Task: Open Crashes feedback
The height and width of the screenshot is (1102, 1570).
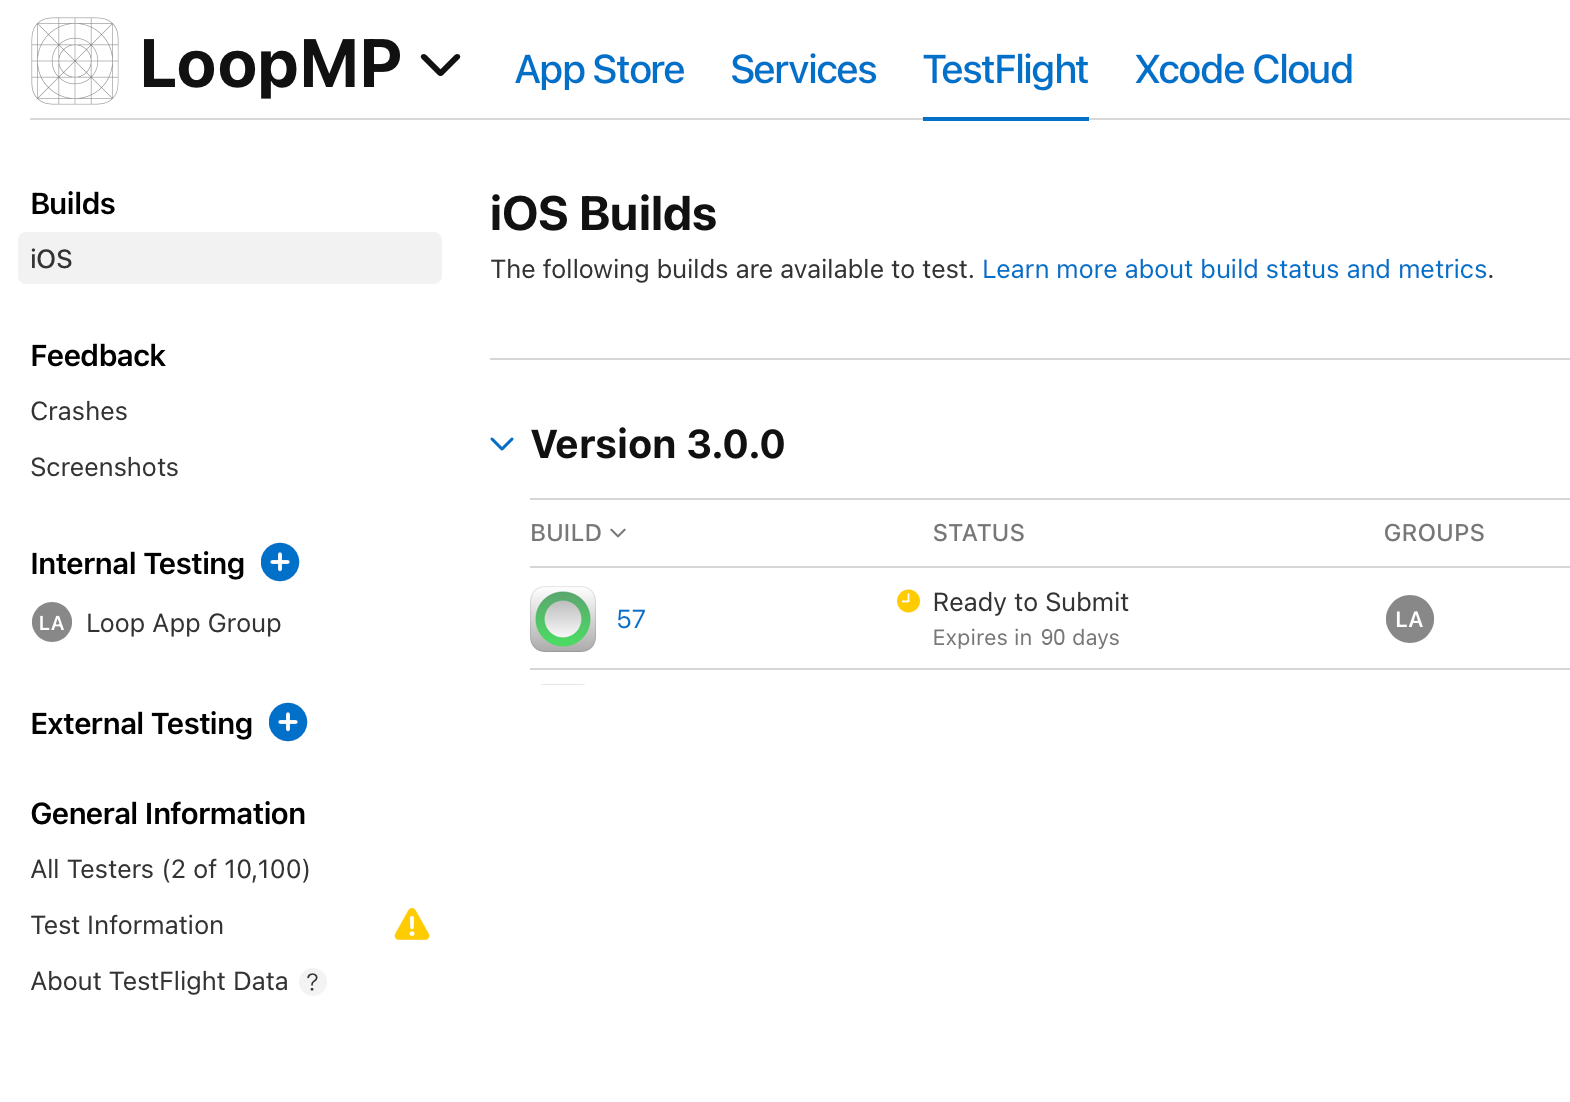Action: pos(79,411)
